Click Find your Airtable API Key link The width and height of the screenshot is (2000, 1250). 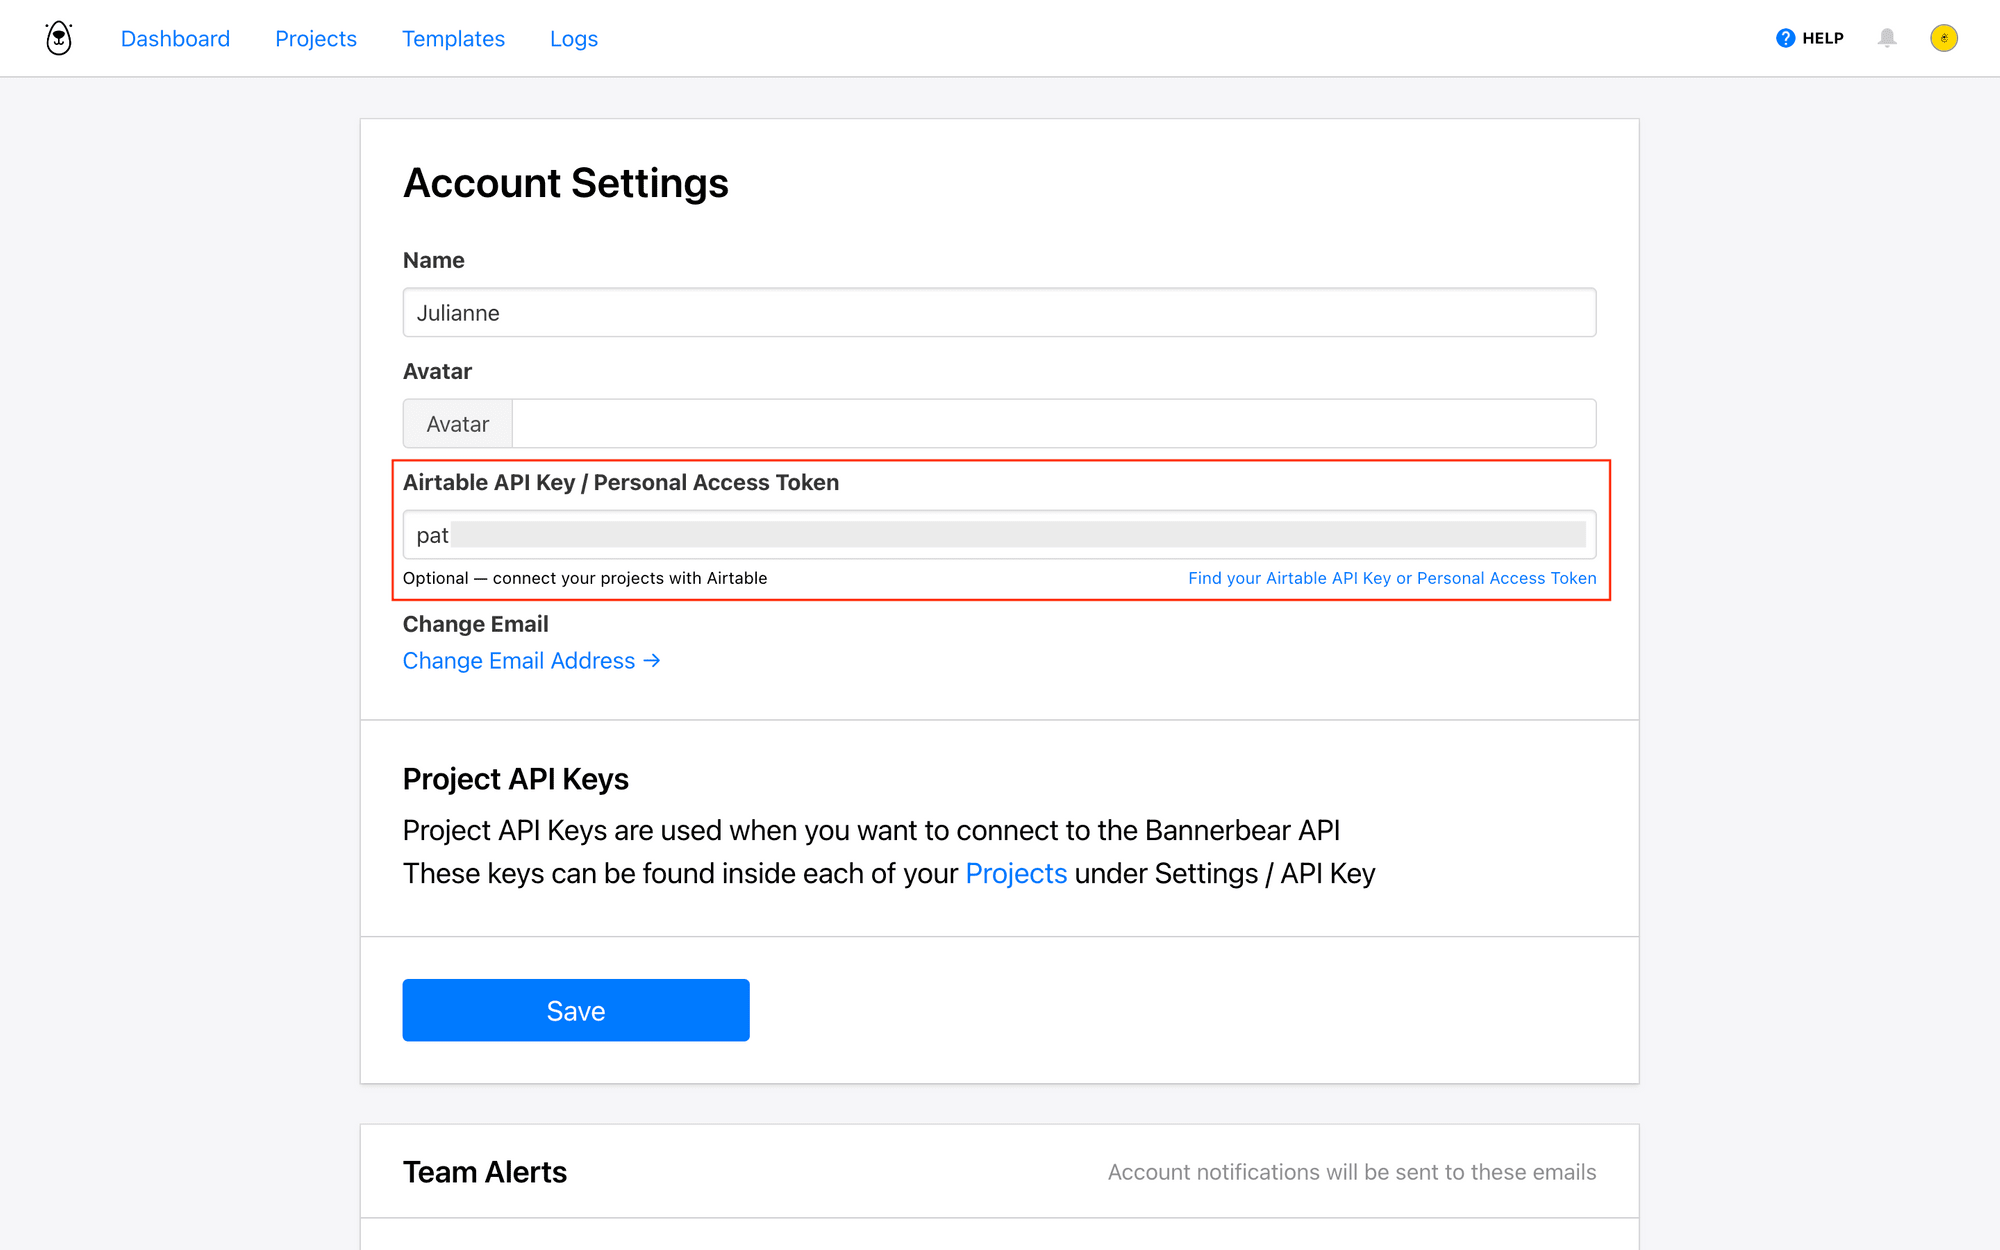click(x=1392, y=578)
